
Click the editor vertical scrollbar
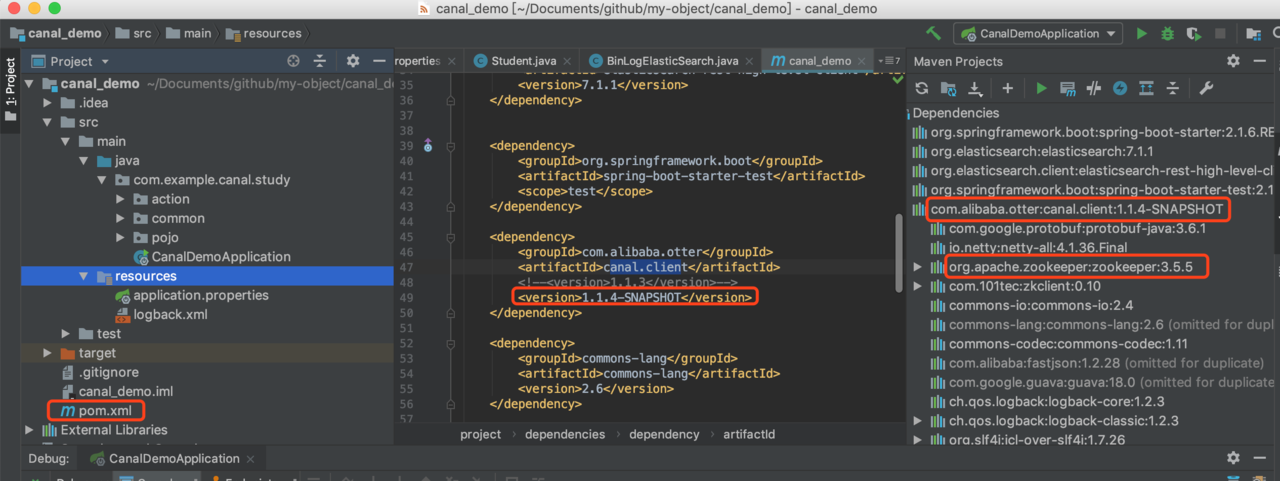click(x=898, y=250)
